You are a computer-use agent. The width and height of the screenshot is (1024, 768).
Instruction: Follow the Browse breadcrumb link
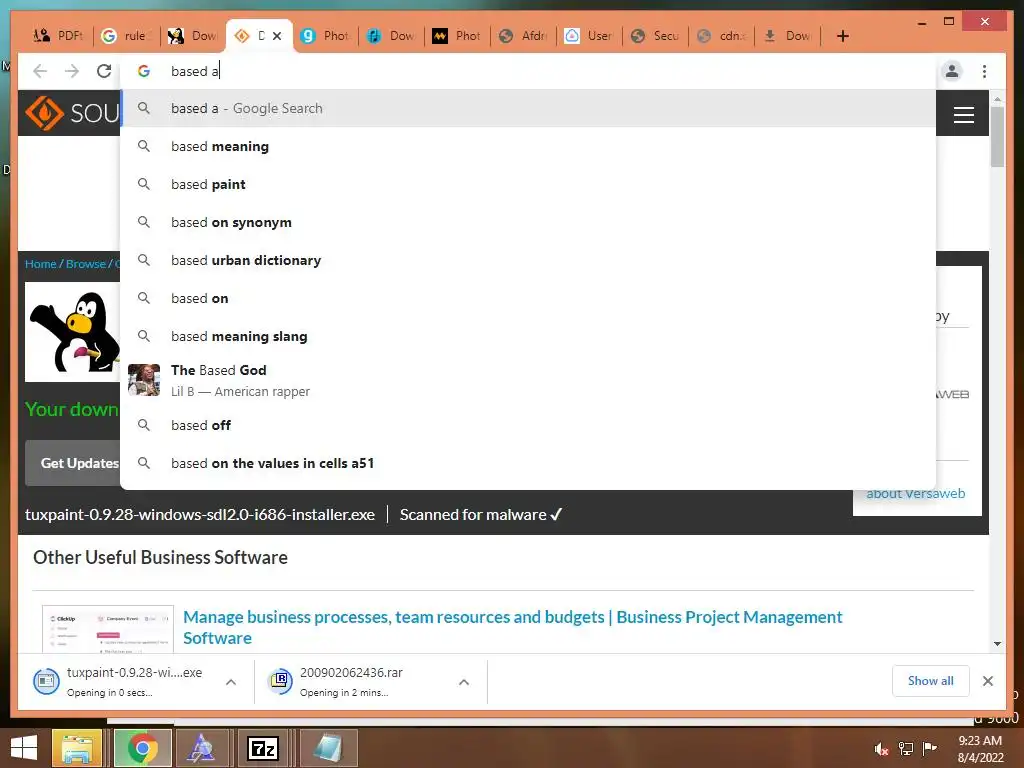86,264
